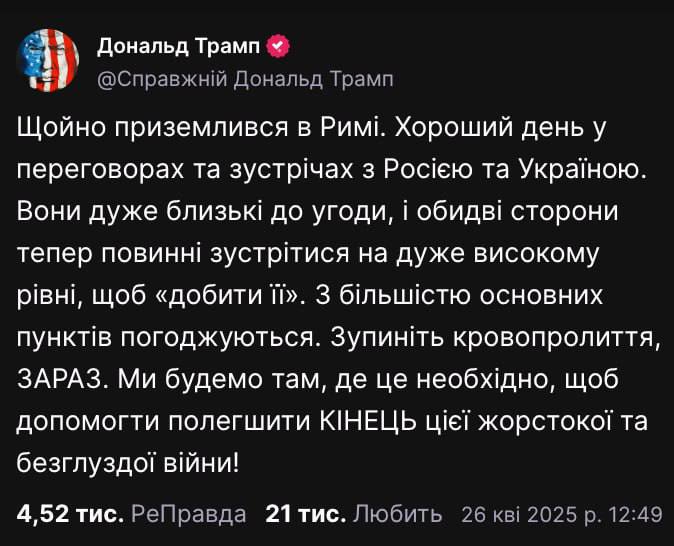This screenshot has height=546, width=674.
Task: Click the phrase безглуздої війни! at end
Action: (x=128, y=463)
